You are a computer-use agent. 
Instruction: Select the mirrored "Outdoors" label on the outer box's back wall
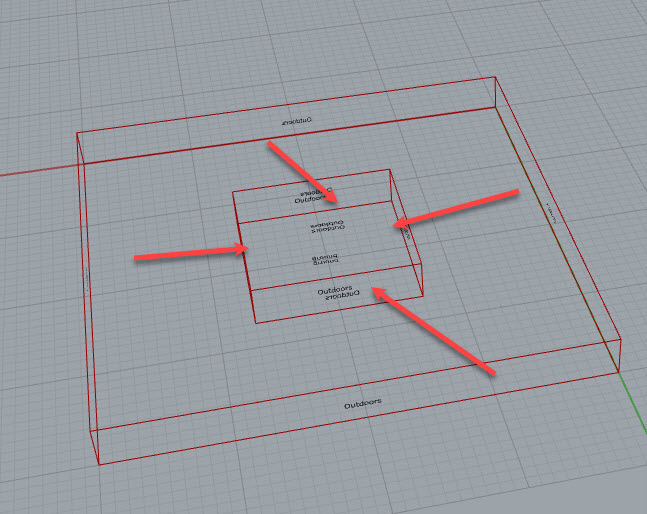297,121
